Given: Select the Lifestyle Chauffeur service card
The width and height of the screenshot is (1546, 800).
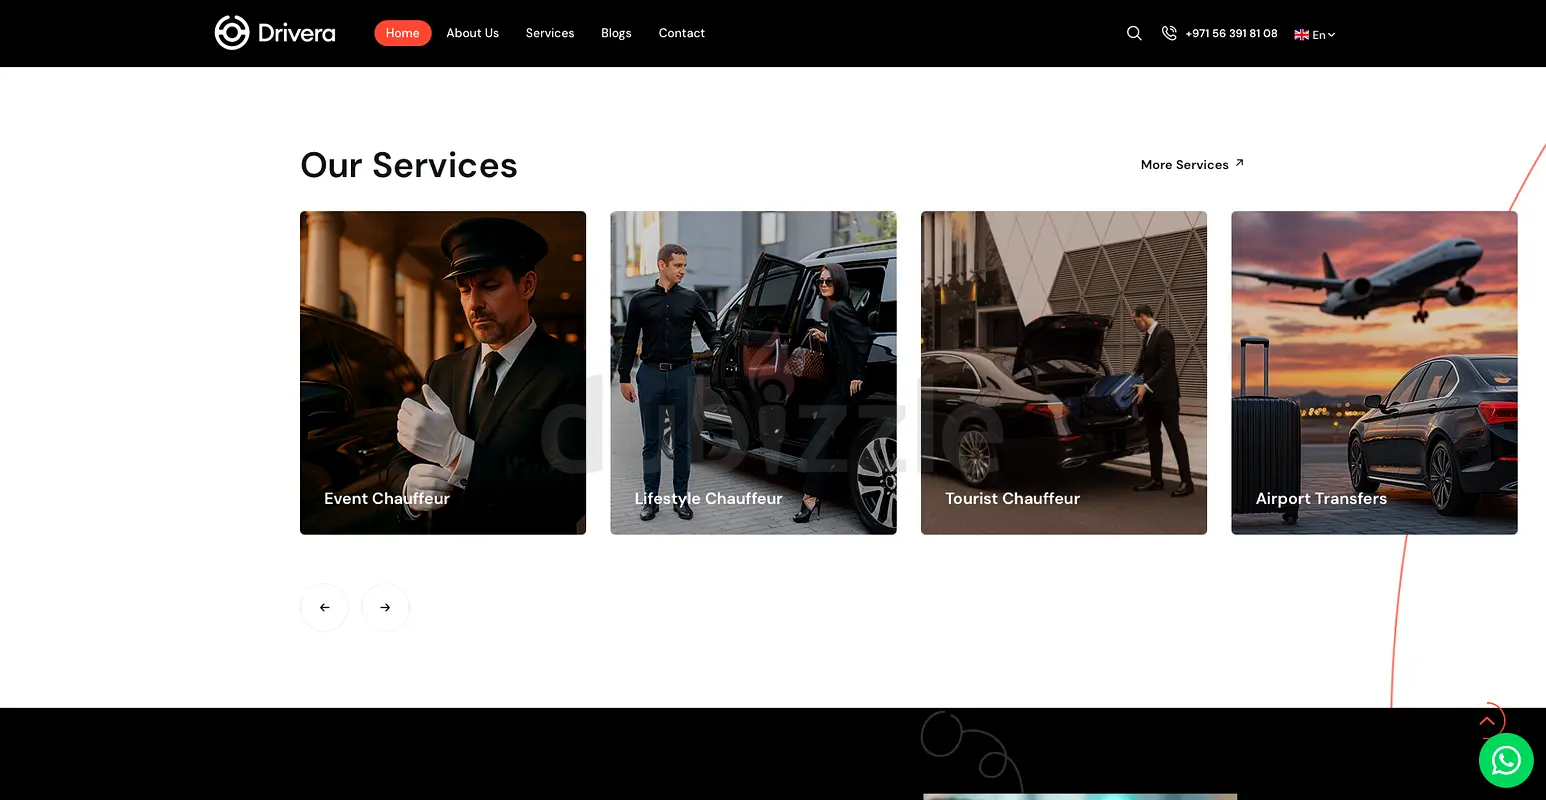Looking at the screenshot, I should (x=753, y=372).
